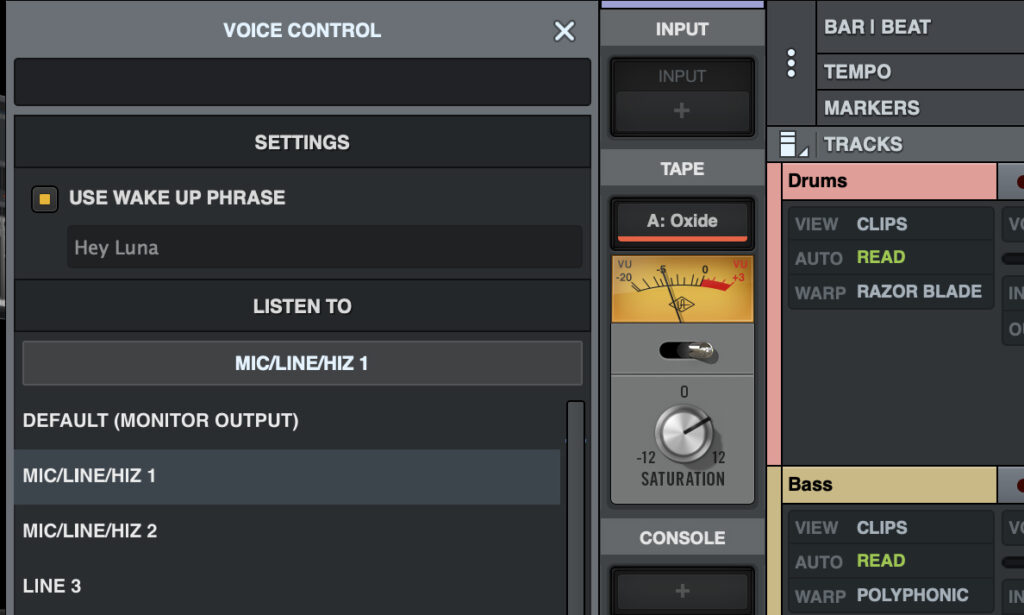
Task: Click the Oxide VU meter display
Action: point(682,289)
